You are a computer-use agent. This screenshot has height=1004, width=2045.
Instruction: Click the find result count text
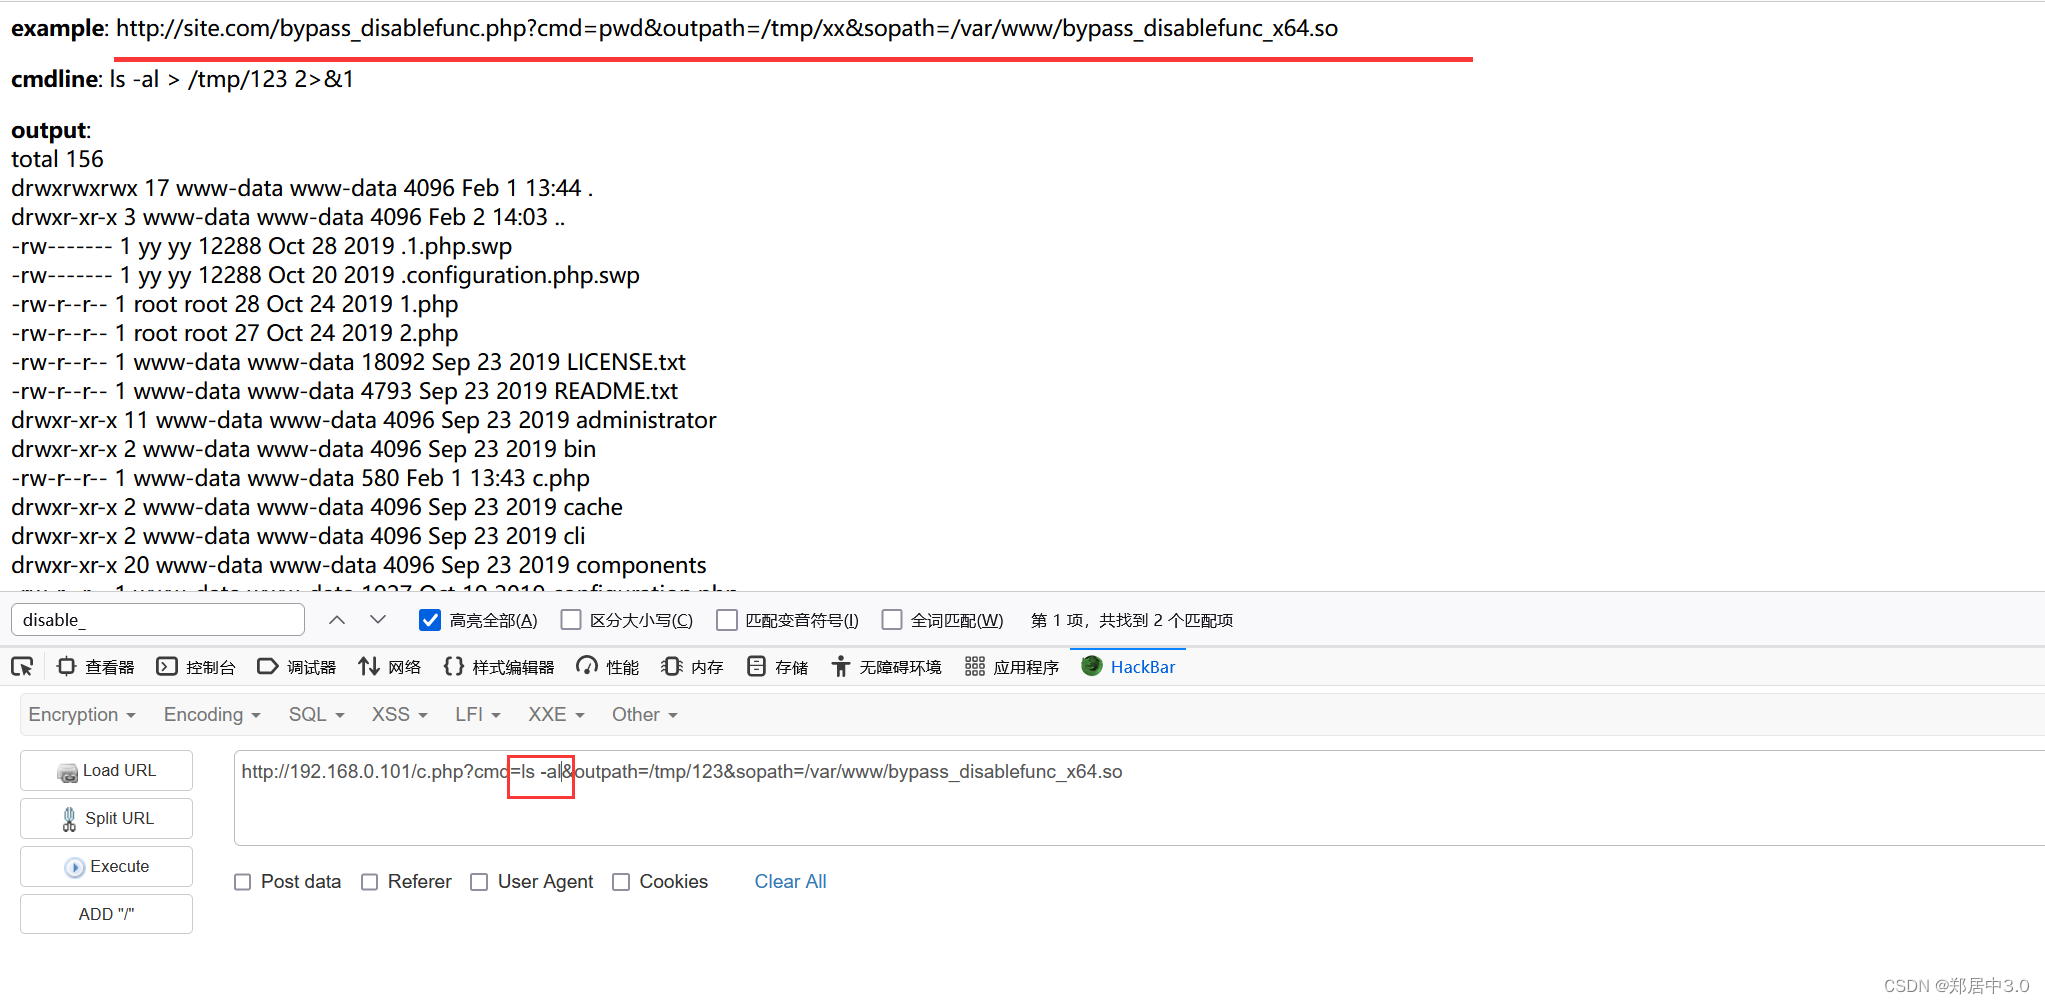point(1132,620)
